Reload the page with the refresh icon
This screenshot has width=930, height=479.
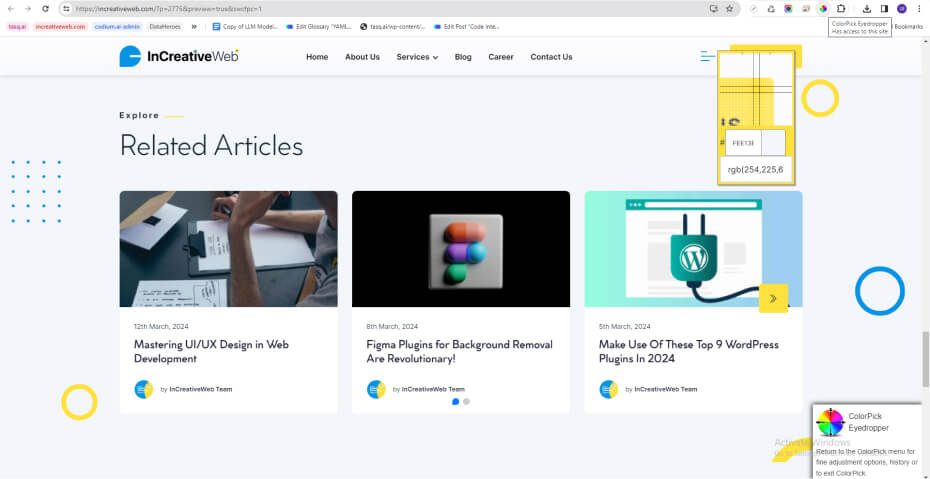[x=45, y=8]
